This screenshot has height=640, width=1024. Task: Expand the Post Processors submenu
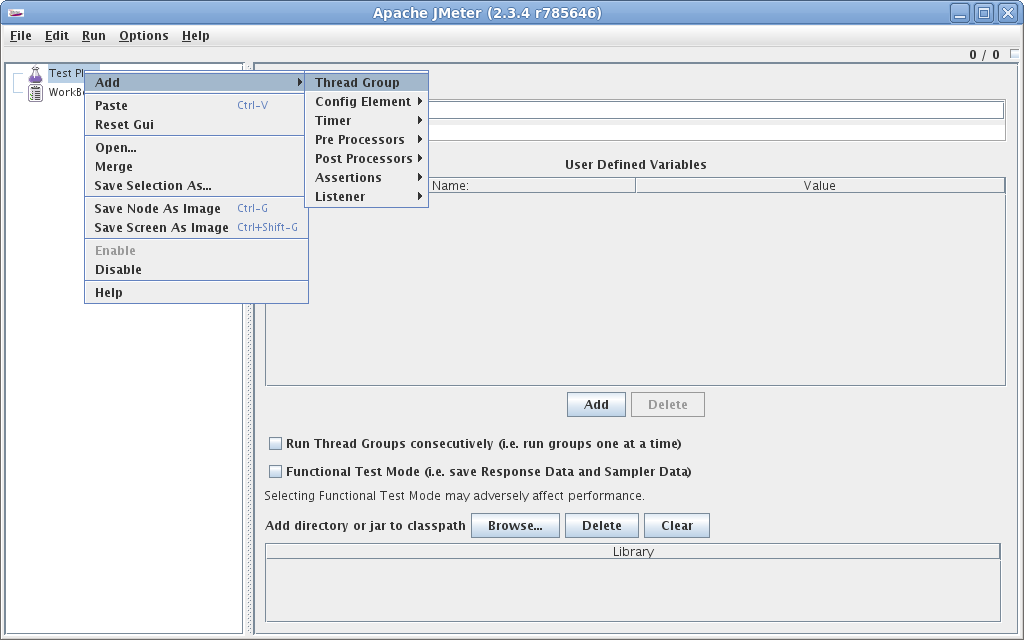[x=366, y=159]
